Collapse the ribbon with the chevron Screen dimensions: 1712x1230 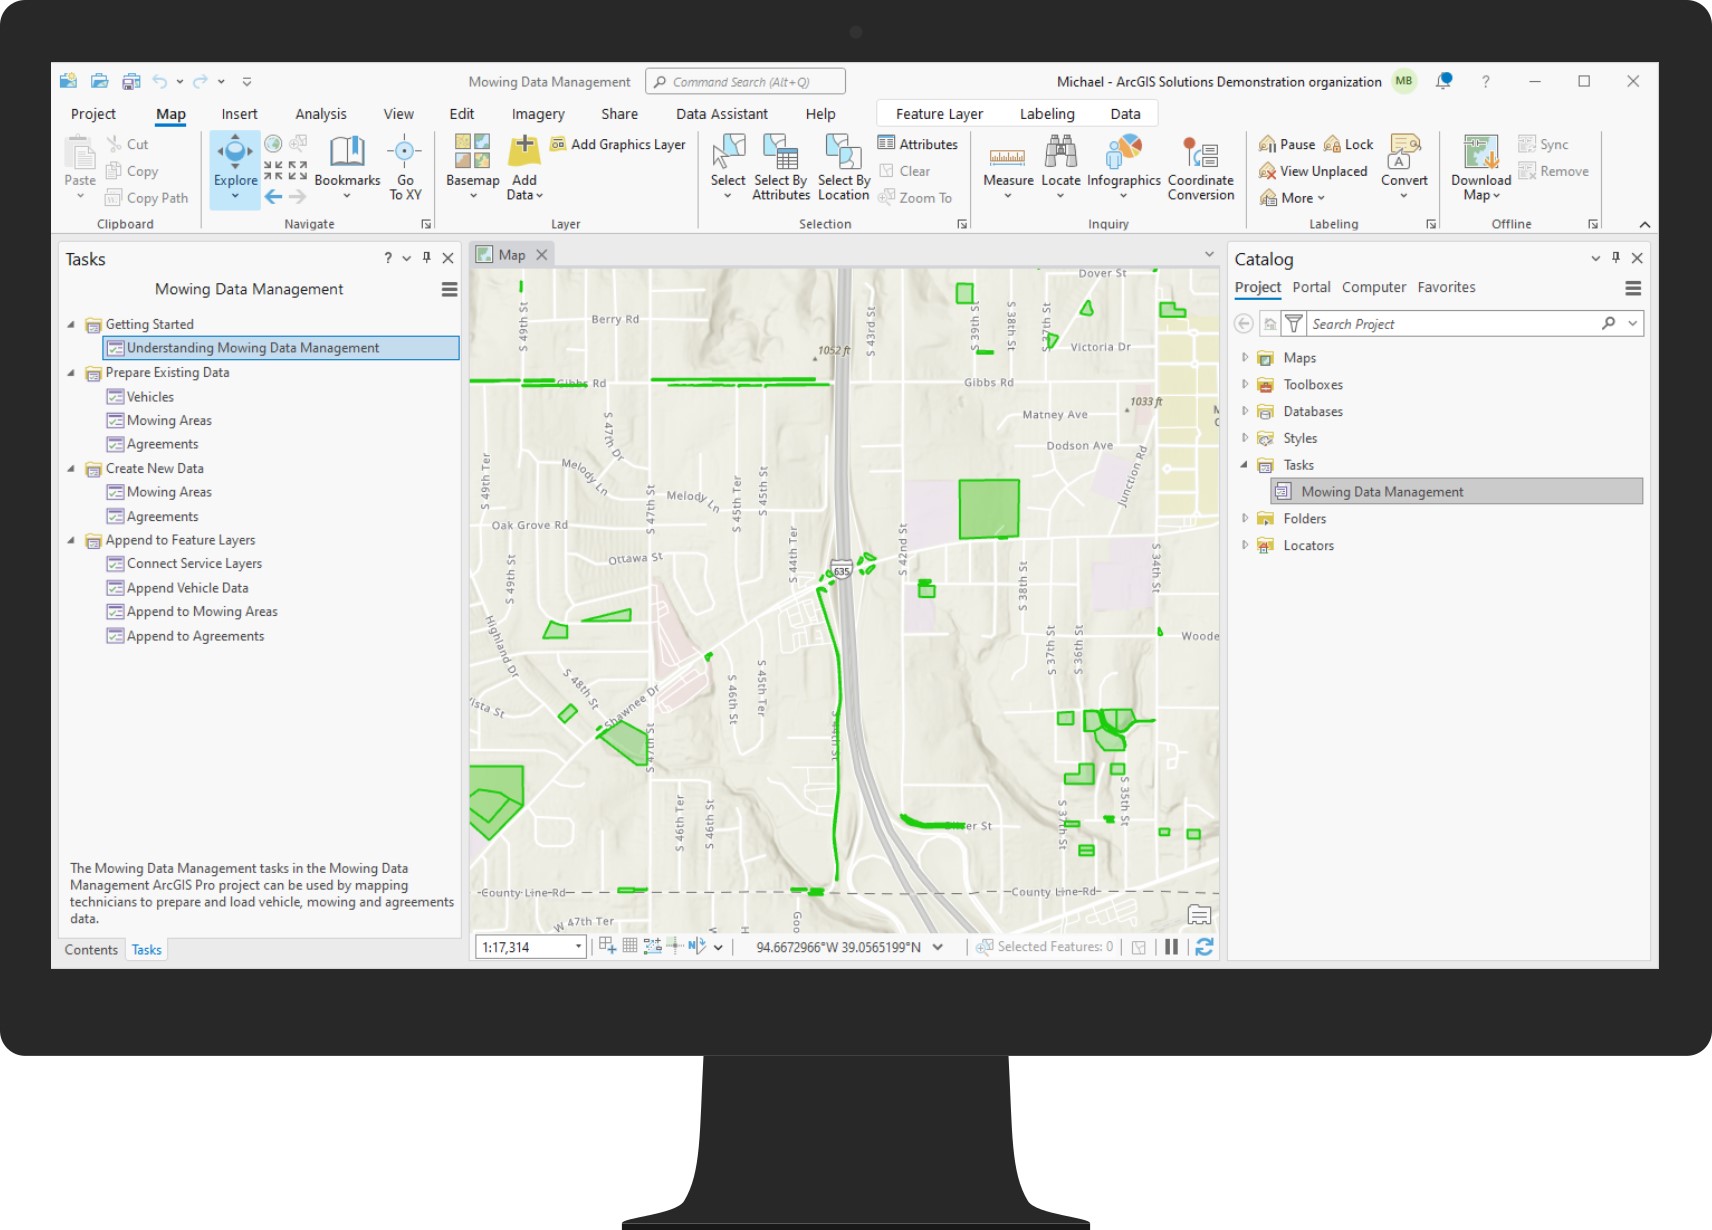coord(1645,224)
